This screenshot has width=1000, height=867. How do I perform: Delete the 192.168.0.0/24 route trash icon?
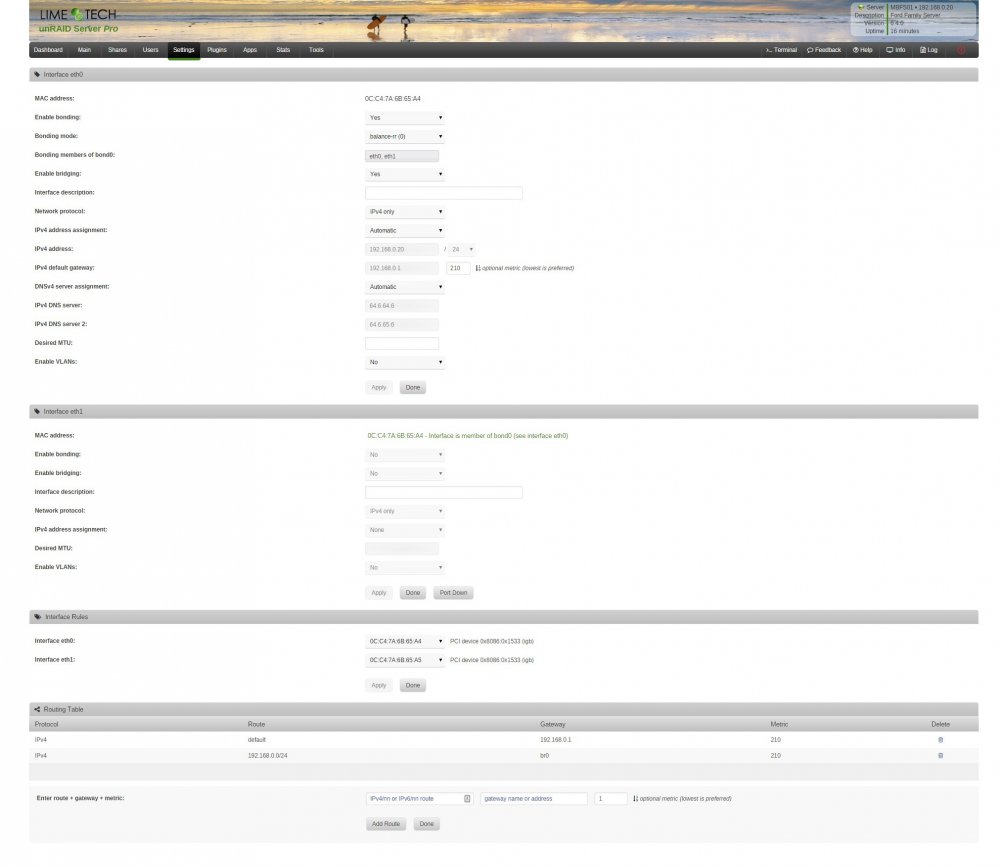(940, 755)
